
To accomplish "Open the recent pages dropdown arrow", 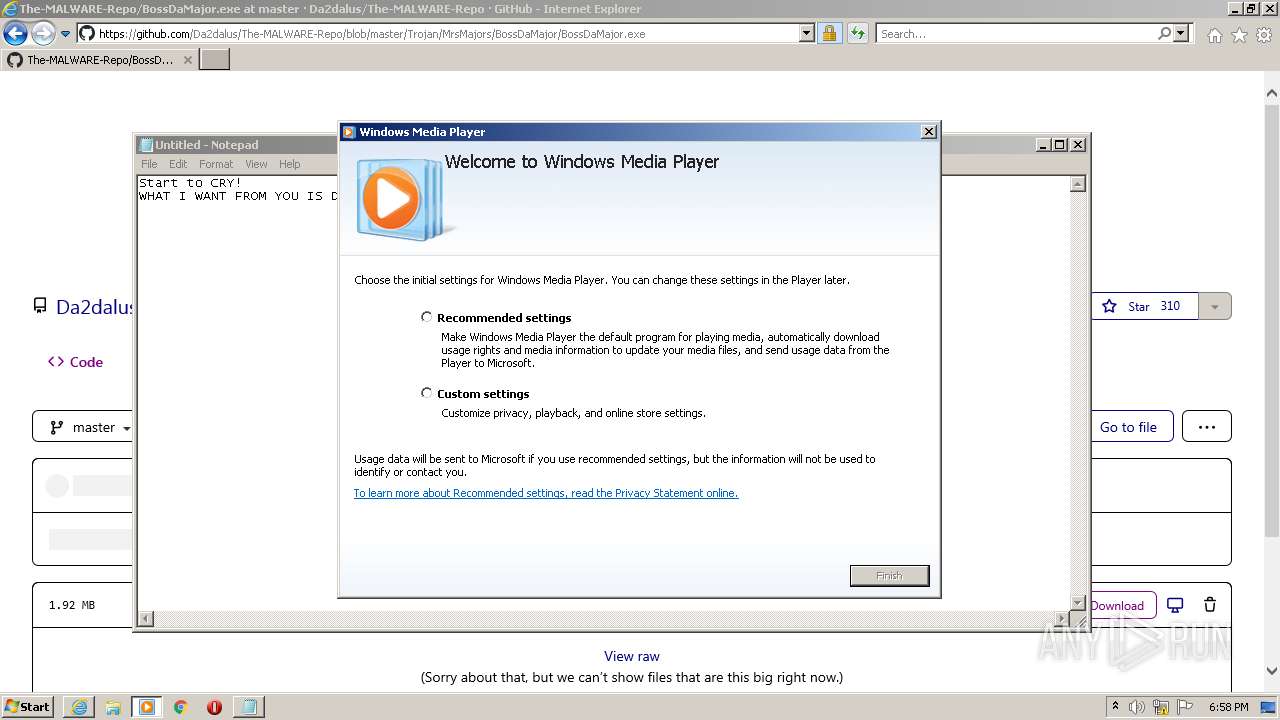I will click(x=66, y=33).
